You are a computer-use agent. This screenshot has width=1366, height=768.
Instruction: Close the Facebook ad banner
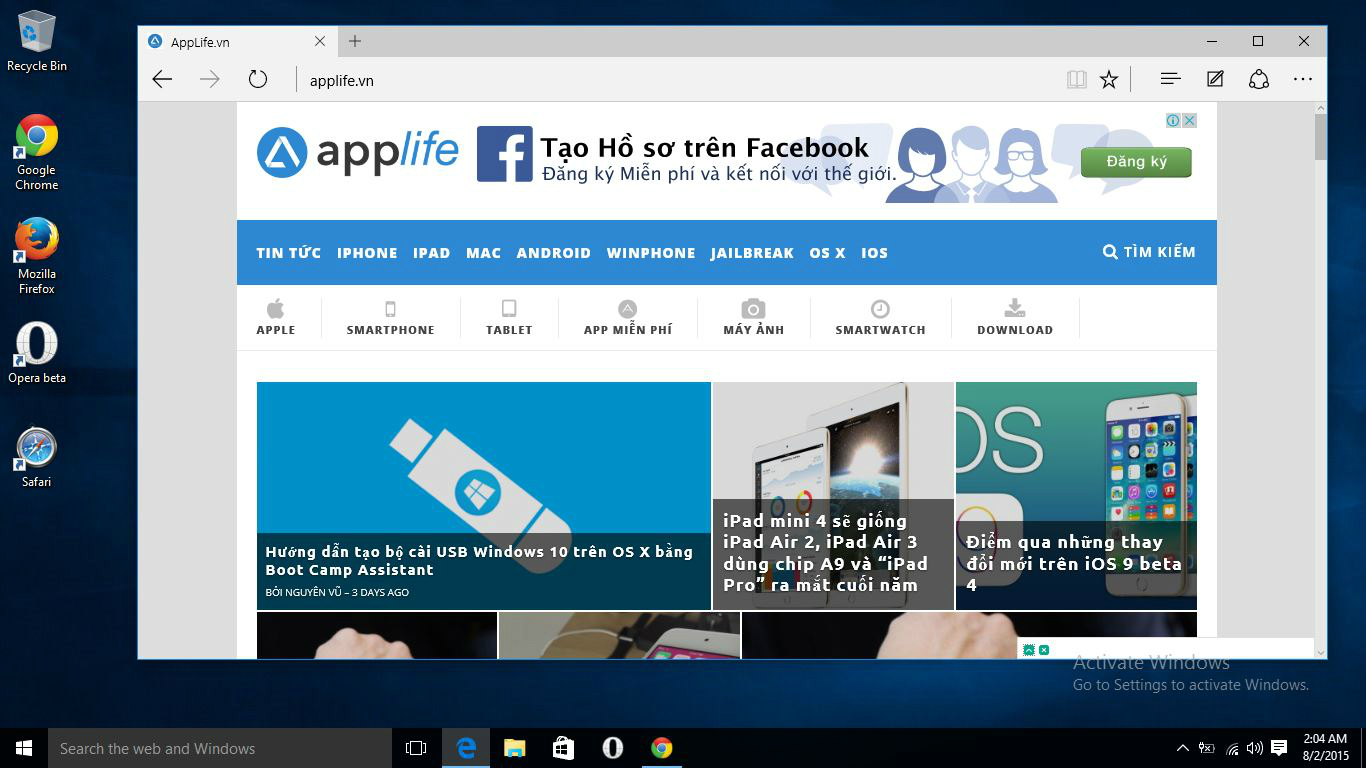click(1189, 119)
